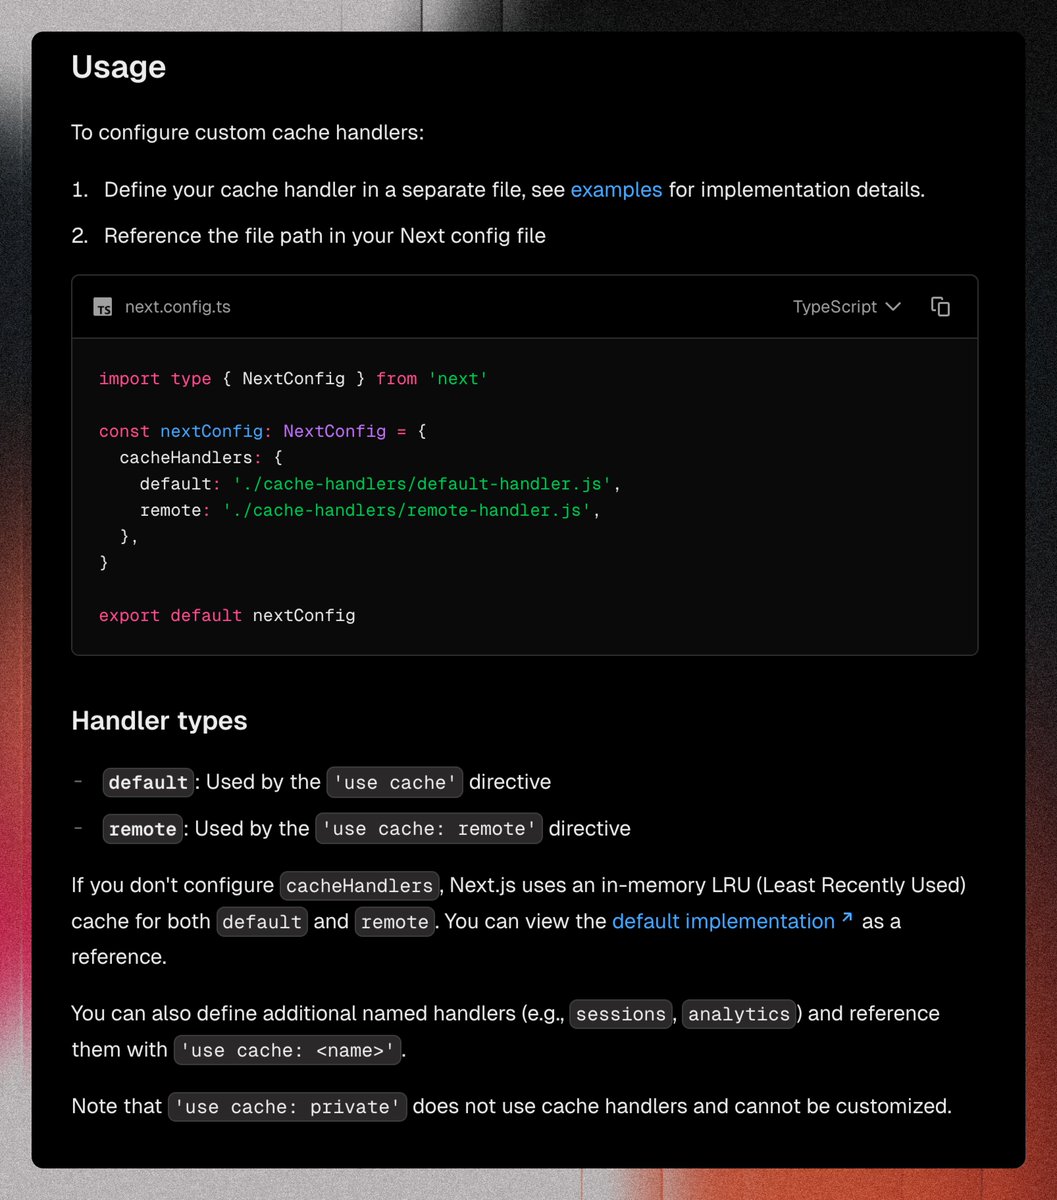Open the examples link
Image resolution: width=1057 pixels, height=1200 pixels.
coord(617,190)
